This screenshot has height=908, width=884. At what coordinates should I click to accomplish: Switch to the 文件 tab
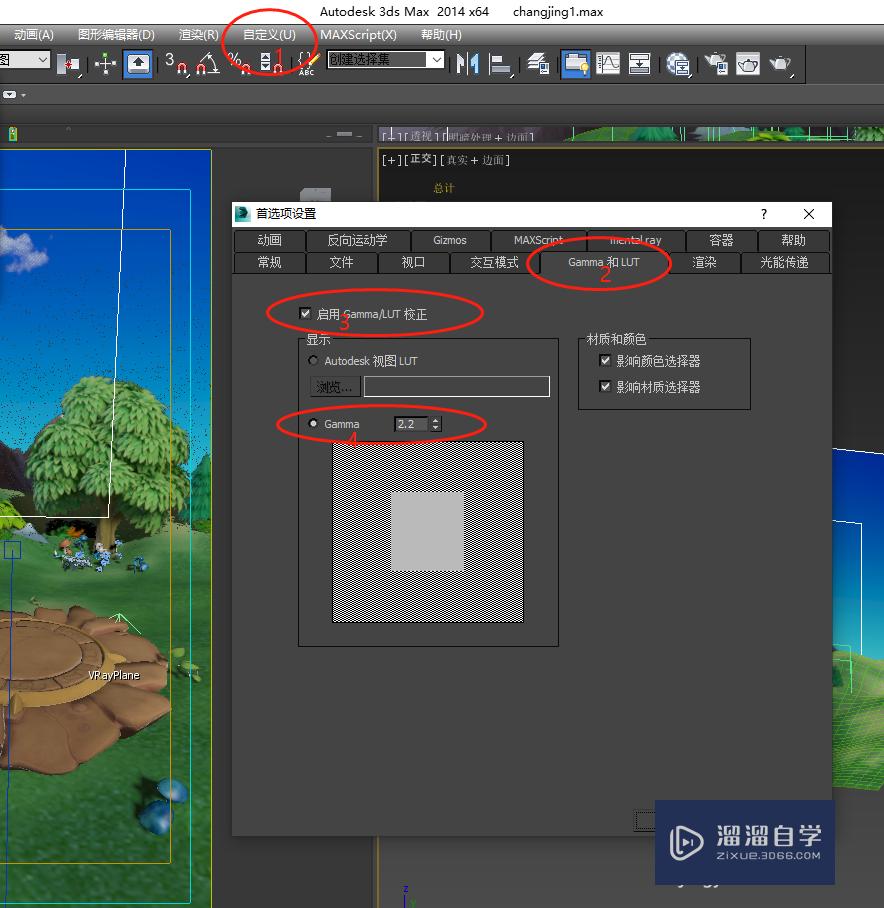pyautogui.click(x=342, y=262)
